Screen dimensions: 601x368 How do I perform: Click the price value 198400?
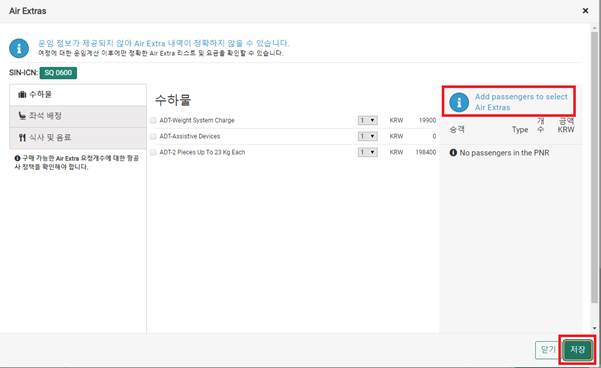coord(426,152)
